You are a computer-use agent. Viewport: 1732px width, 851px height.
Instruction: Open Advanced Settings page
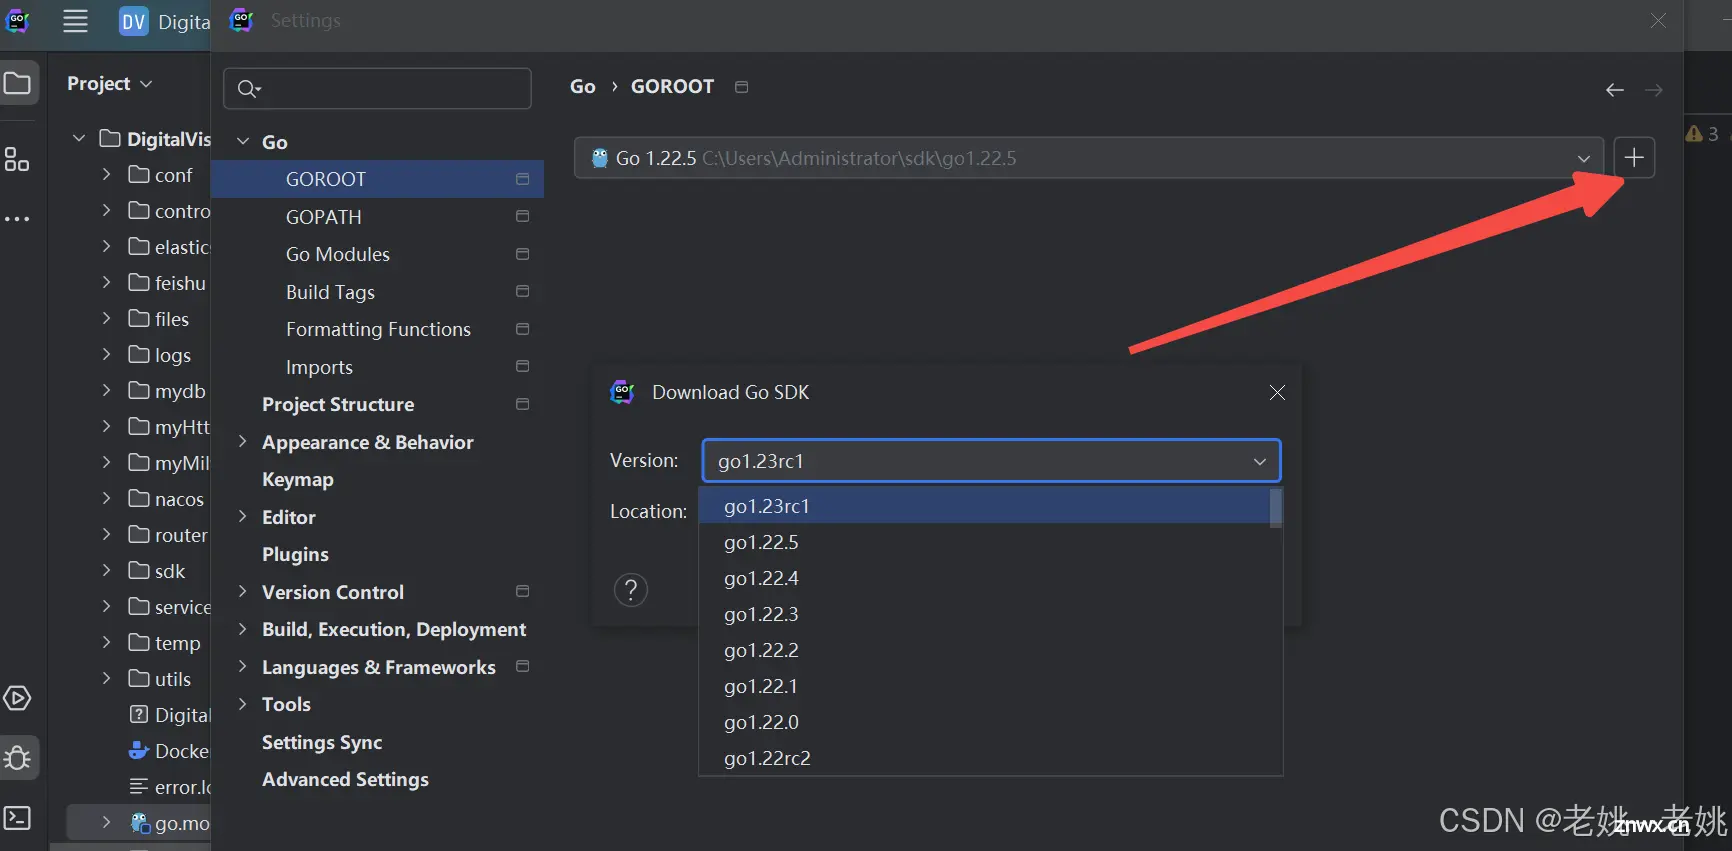tap(345, 779)
